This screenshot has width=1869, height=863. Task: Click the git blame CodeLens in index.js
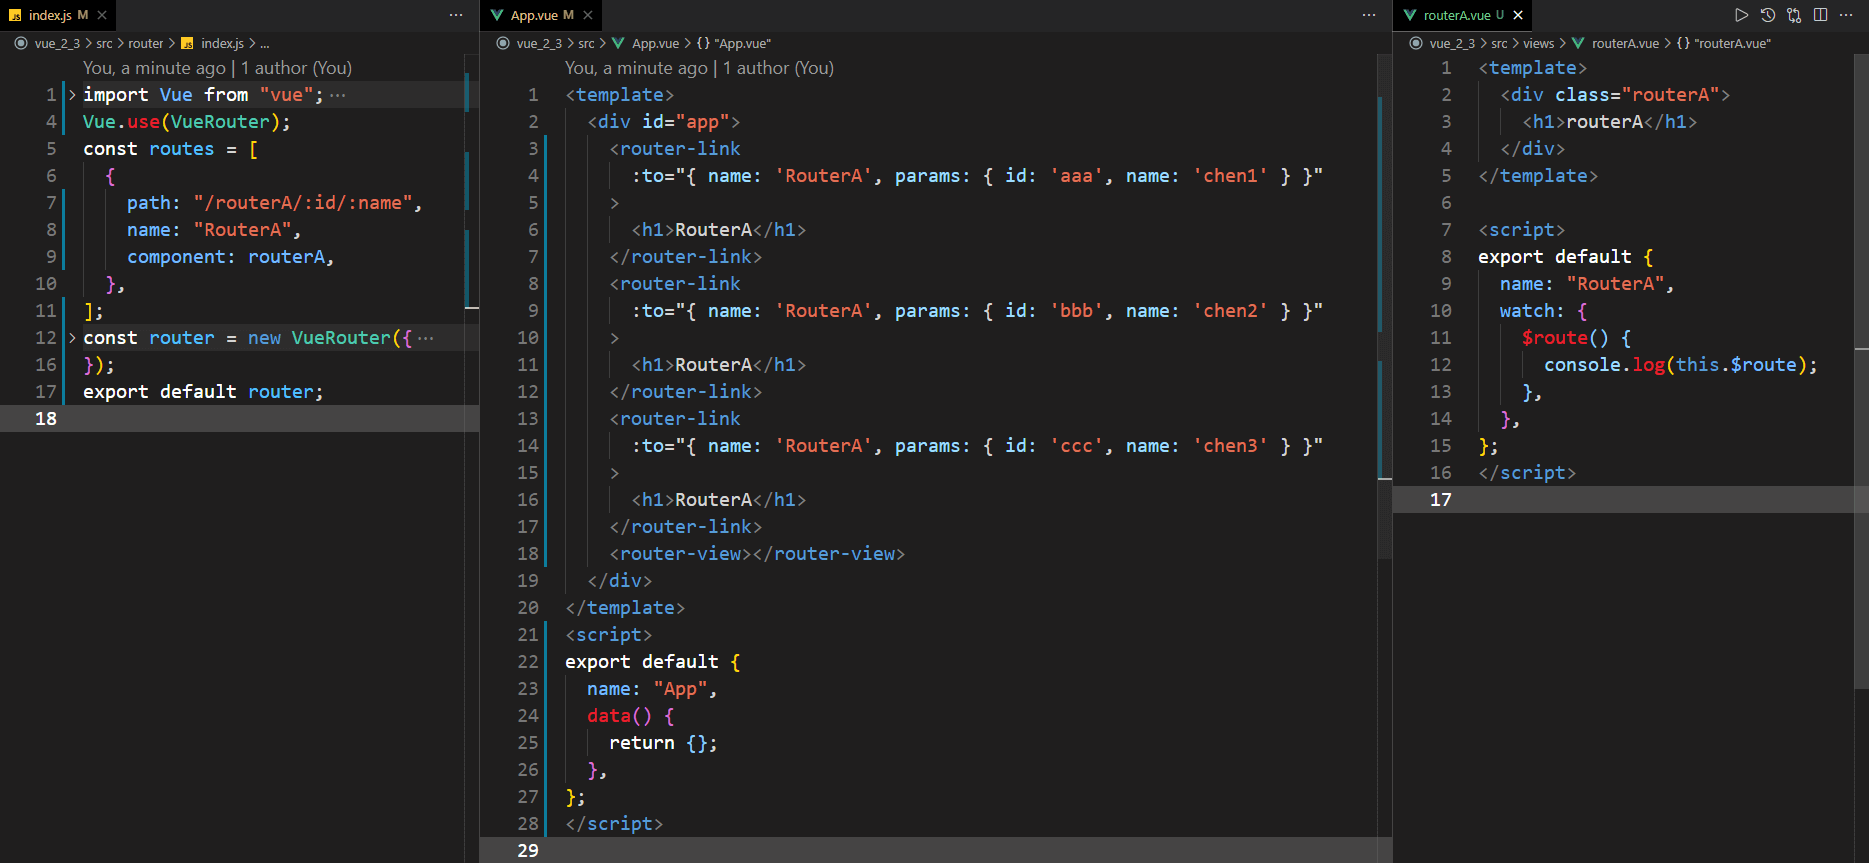[x=217, y=68]
